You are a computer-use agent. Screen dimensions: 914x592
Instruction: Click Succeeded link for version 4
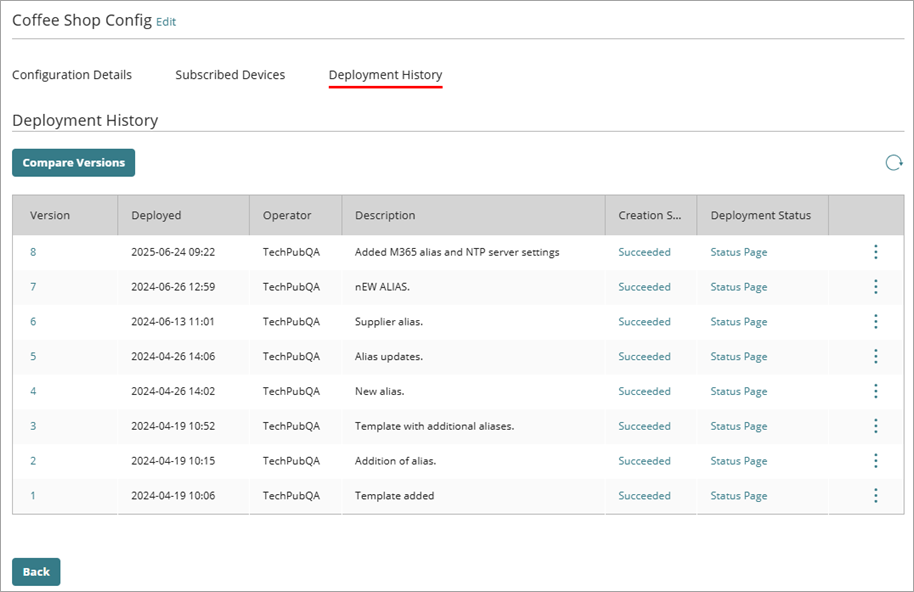tap(644, 391)
